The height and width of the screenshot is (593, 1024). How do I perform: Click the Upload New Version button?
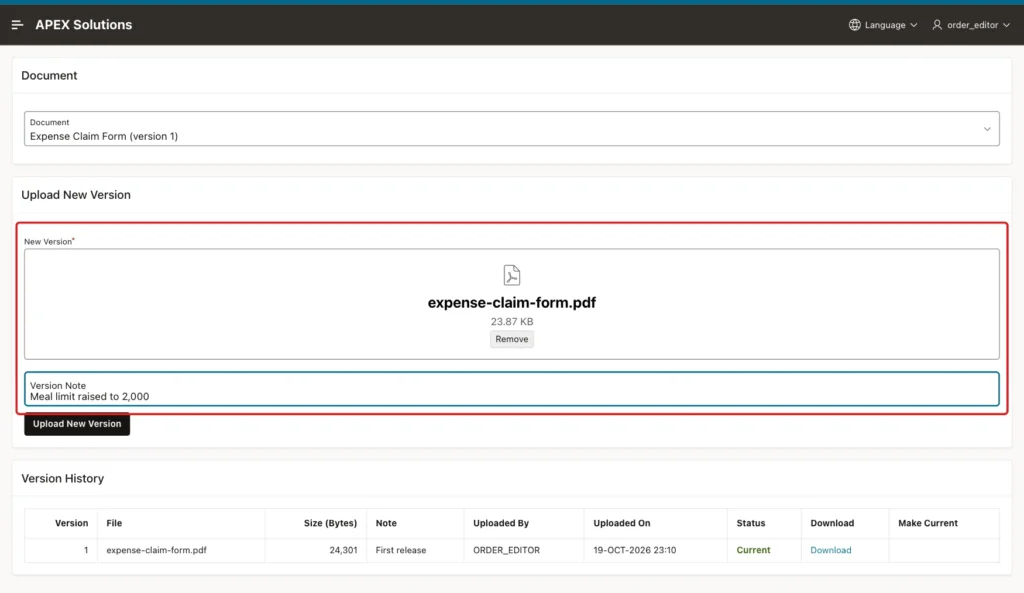[x=77, y=424]
